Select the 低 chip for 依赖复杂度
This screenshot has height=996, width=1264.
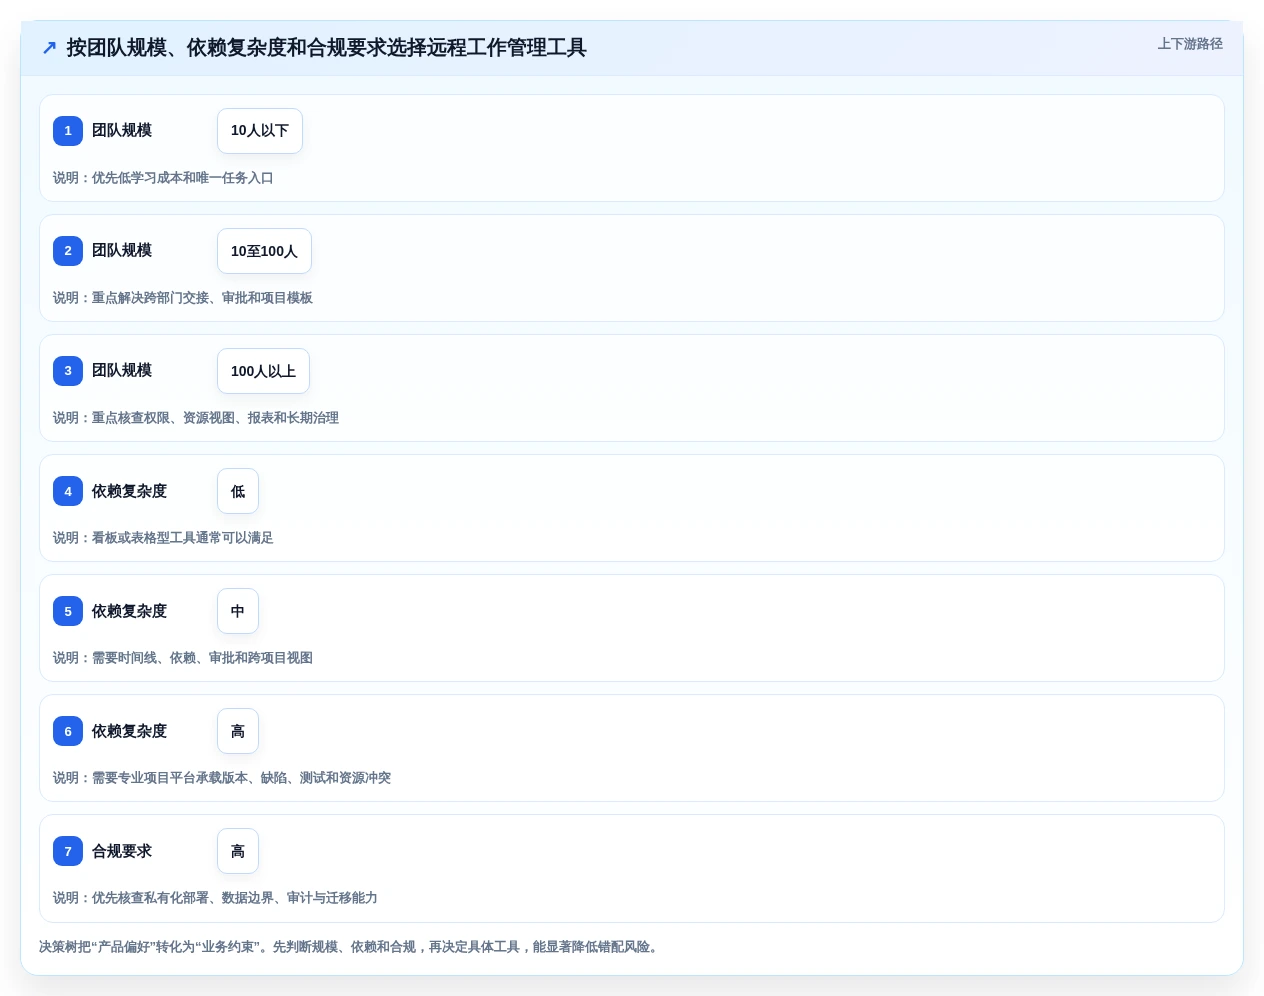point(238,491)
